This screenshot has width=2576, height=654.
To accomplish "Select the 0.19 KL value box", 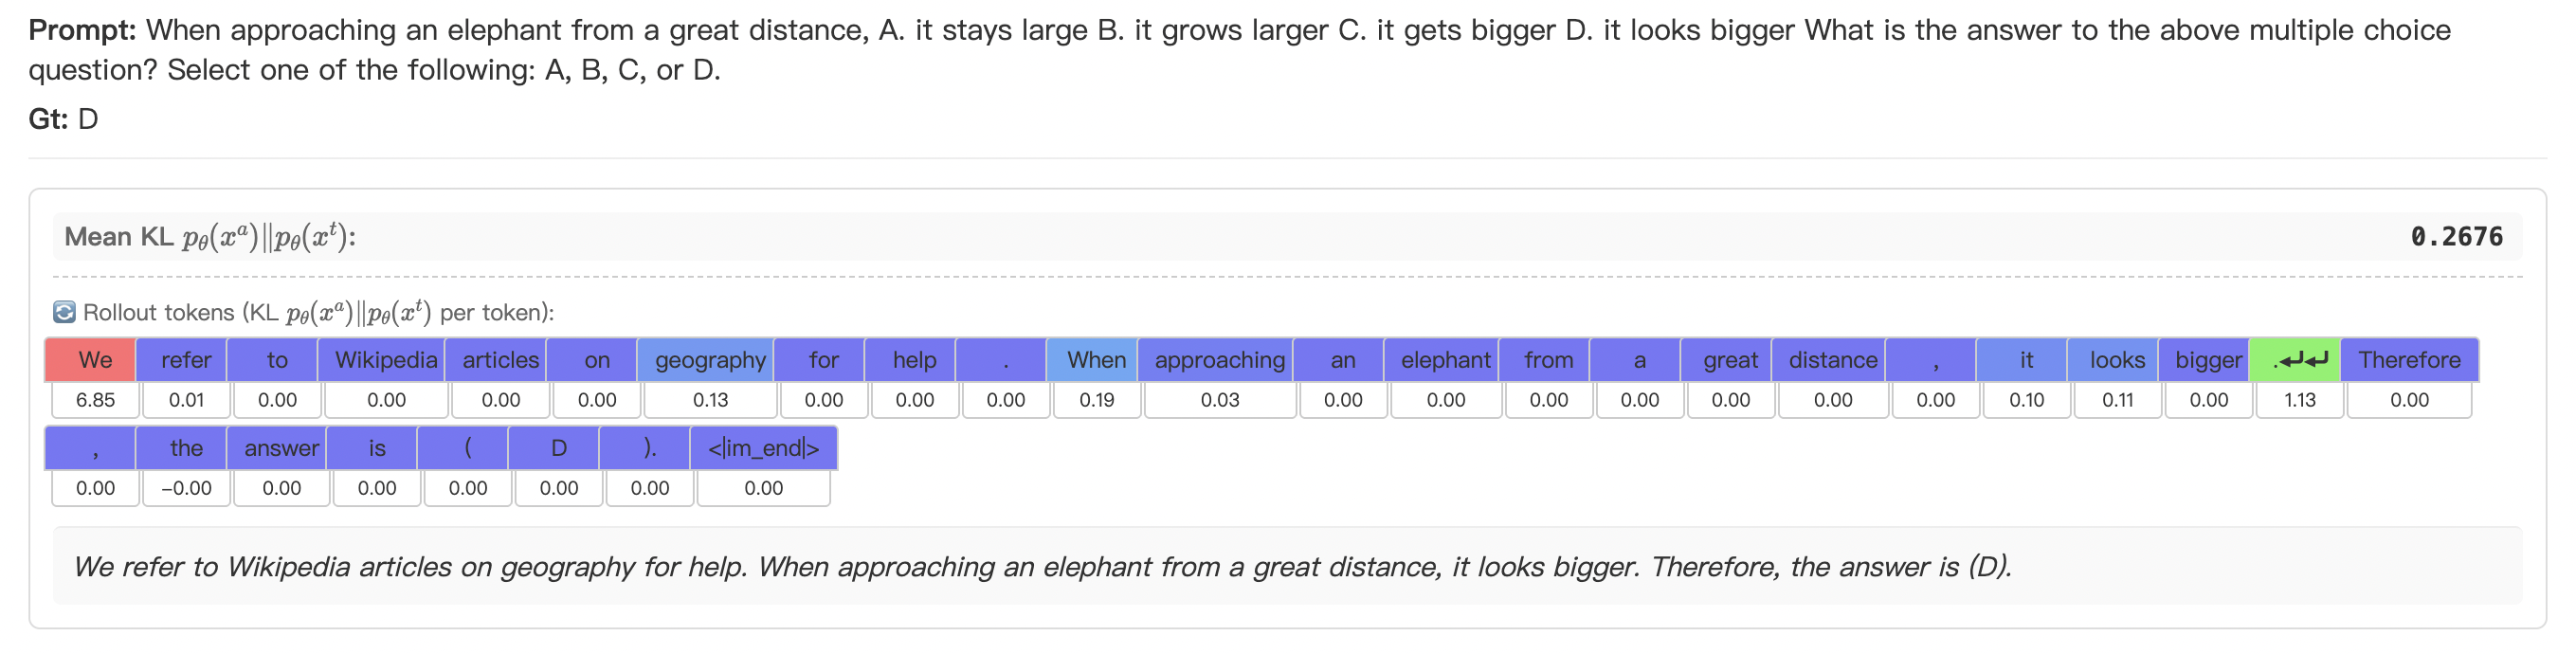I will coord(1096,400).
